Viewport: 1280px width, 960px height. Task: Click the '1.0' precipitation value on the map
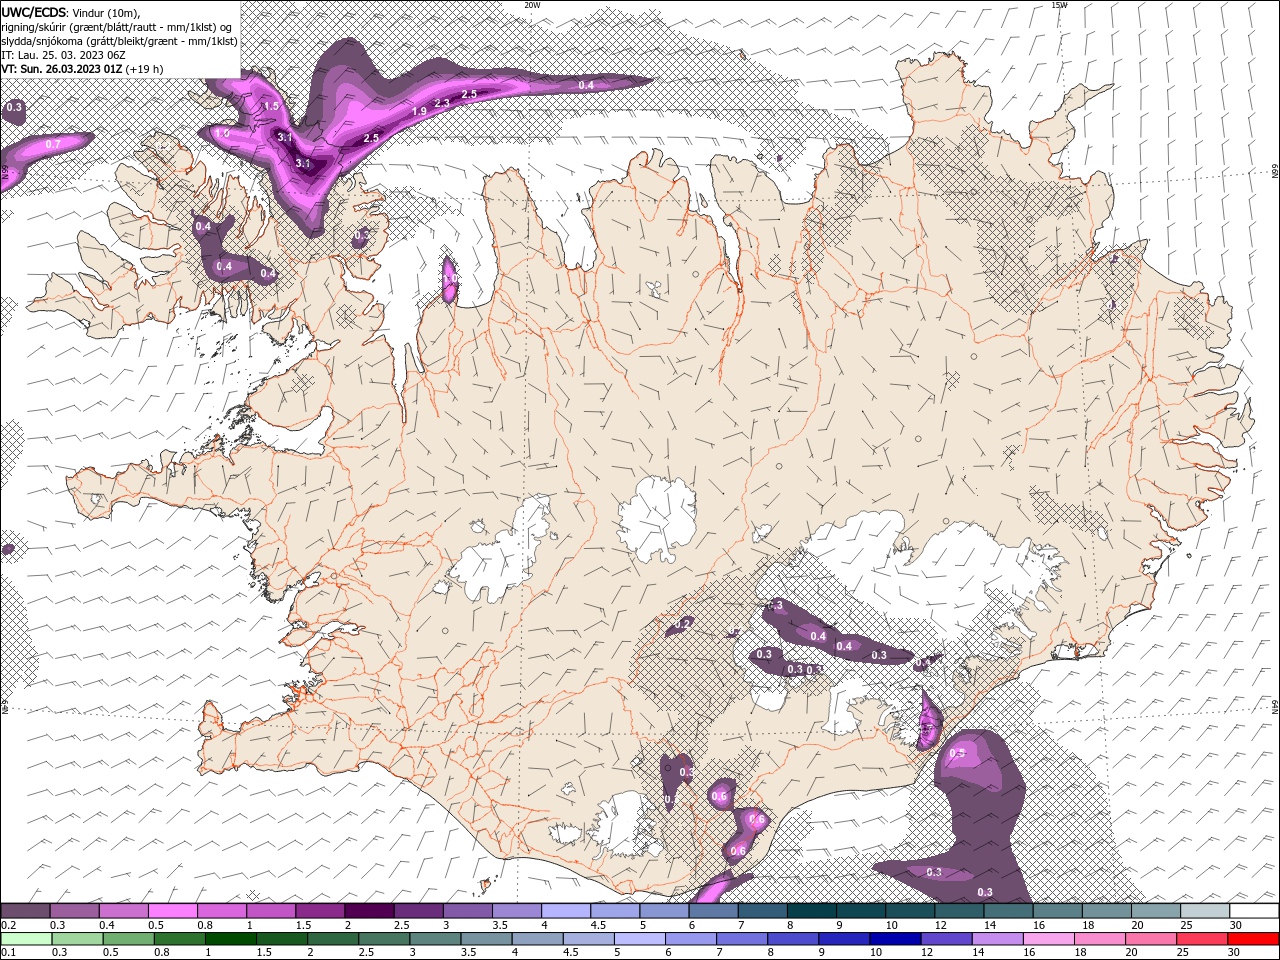click(x=221, y=133)
